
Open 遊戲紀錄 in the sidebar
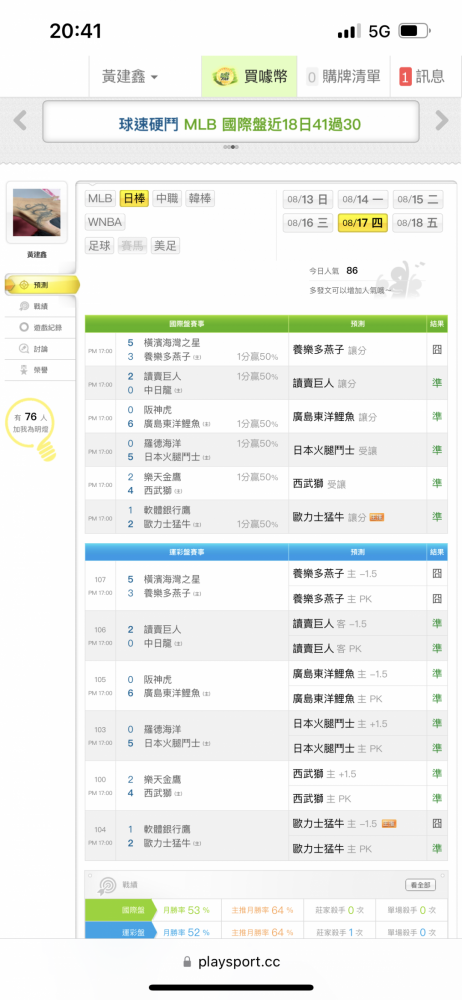pyautogui.click(x=40, y=327)
